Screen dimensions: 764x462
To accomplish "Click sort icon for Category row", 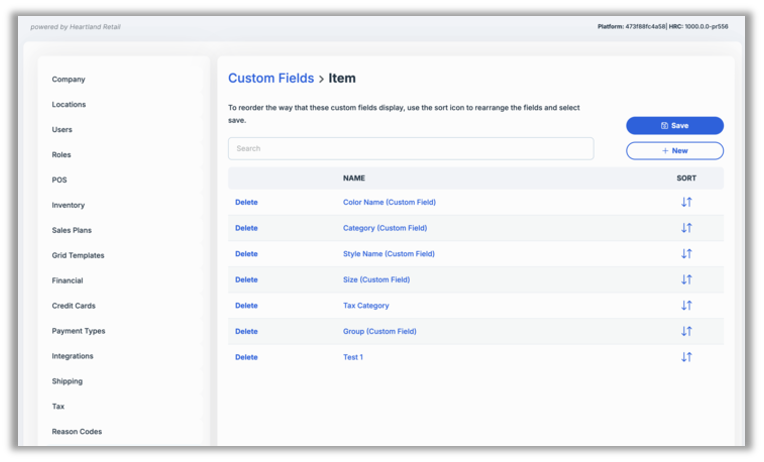I will [x=686, y=228].
